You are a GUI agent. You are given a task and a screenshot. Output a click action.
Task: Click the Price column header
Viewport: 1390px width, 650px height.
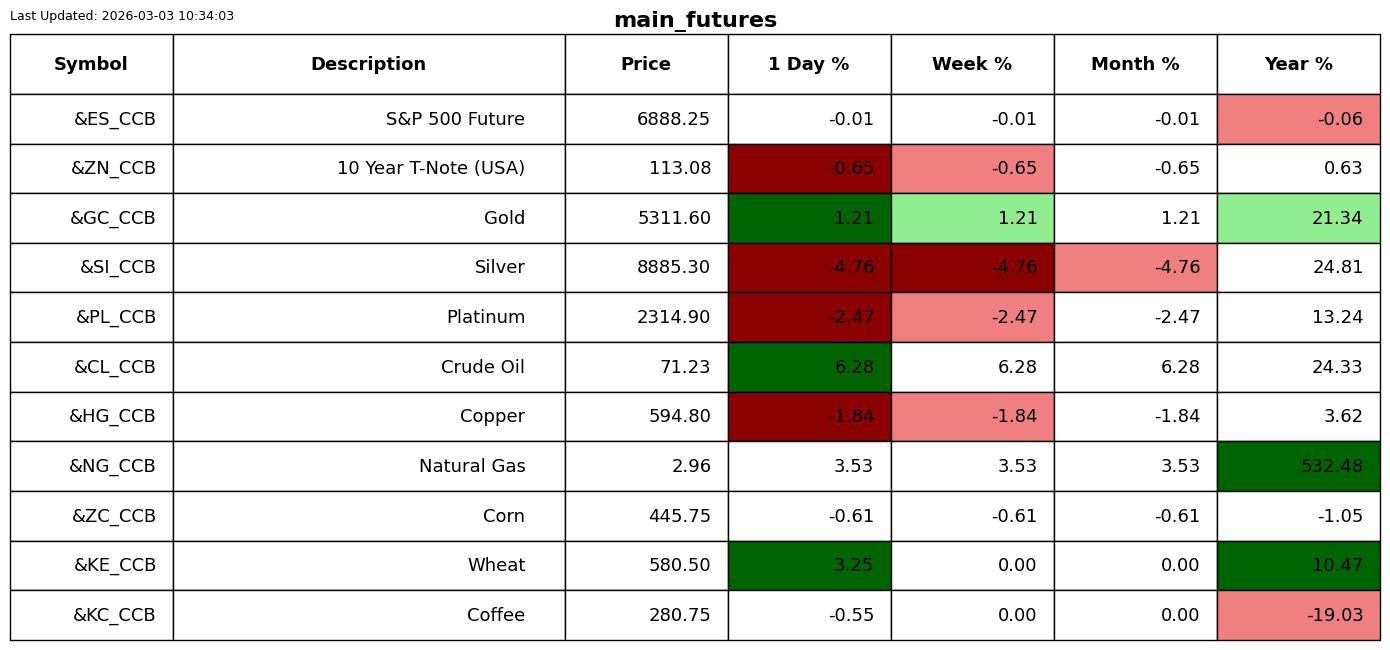click(646, 65)
